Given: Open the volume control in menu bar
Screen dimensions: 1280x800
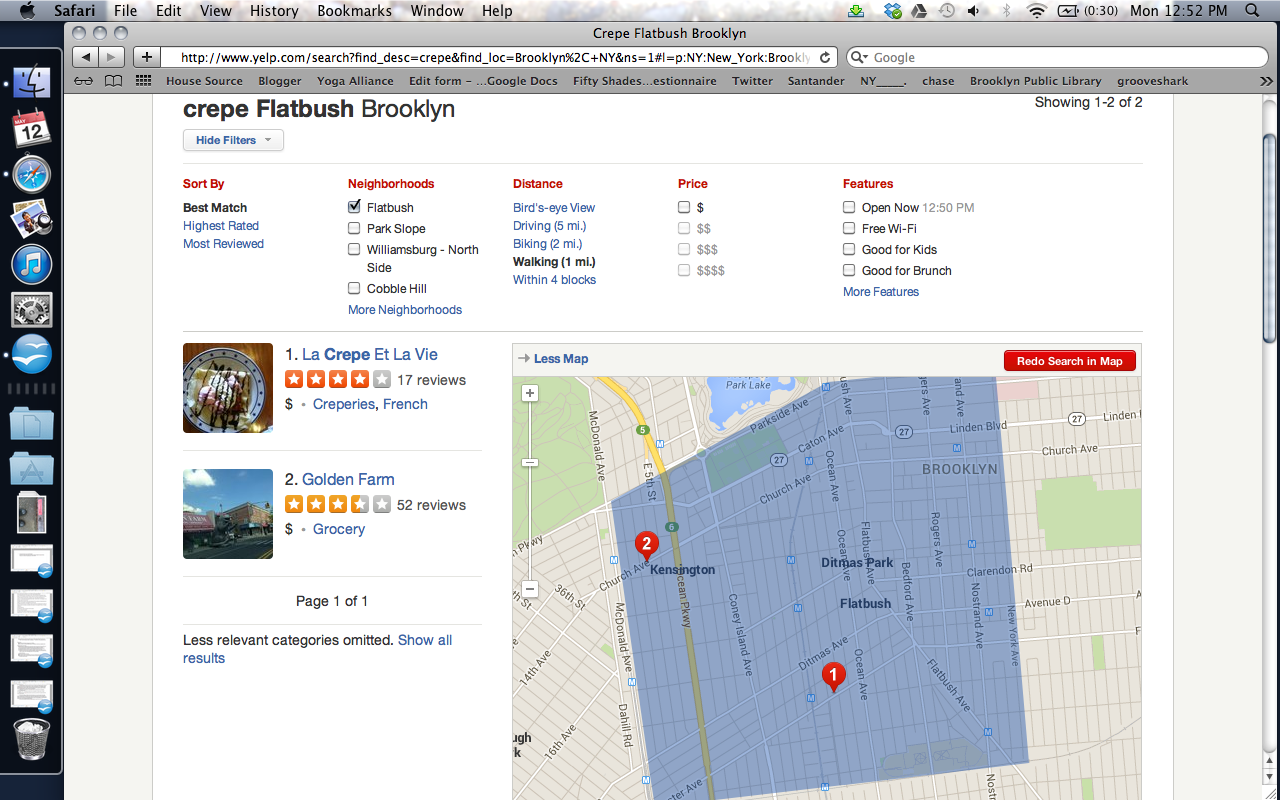Looking at the screenshot, I should 974,11.
